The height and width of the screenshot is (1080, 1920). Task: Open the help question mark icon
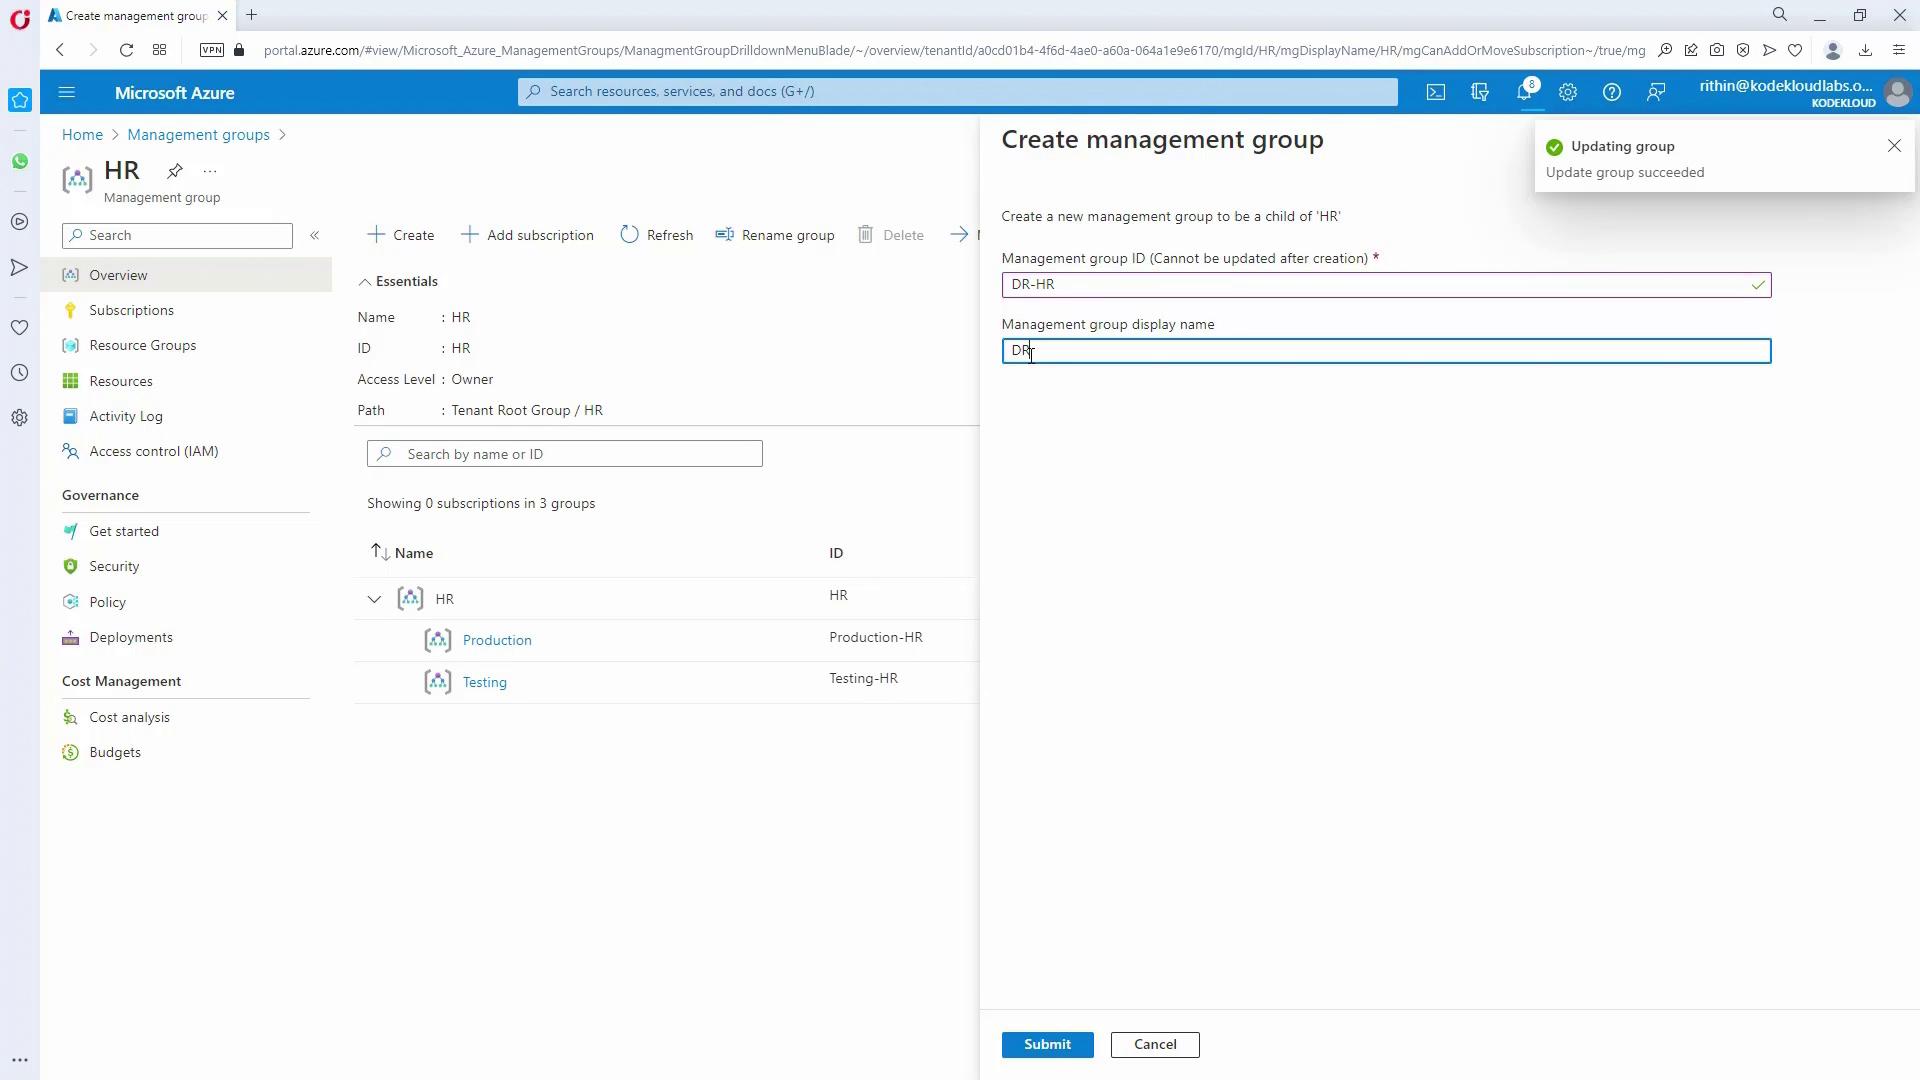[x=1611, y=92]
